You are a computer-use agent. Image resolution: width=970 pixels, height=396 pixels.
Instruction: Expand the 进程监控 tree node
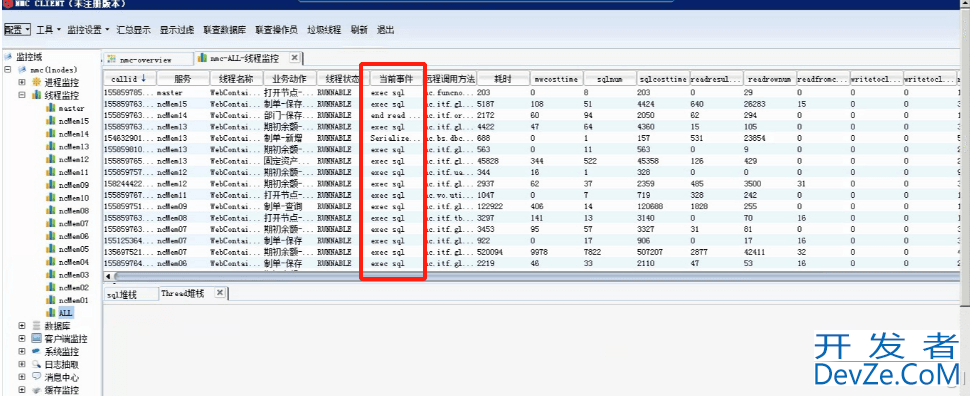(22, 82)
